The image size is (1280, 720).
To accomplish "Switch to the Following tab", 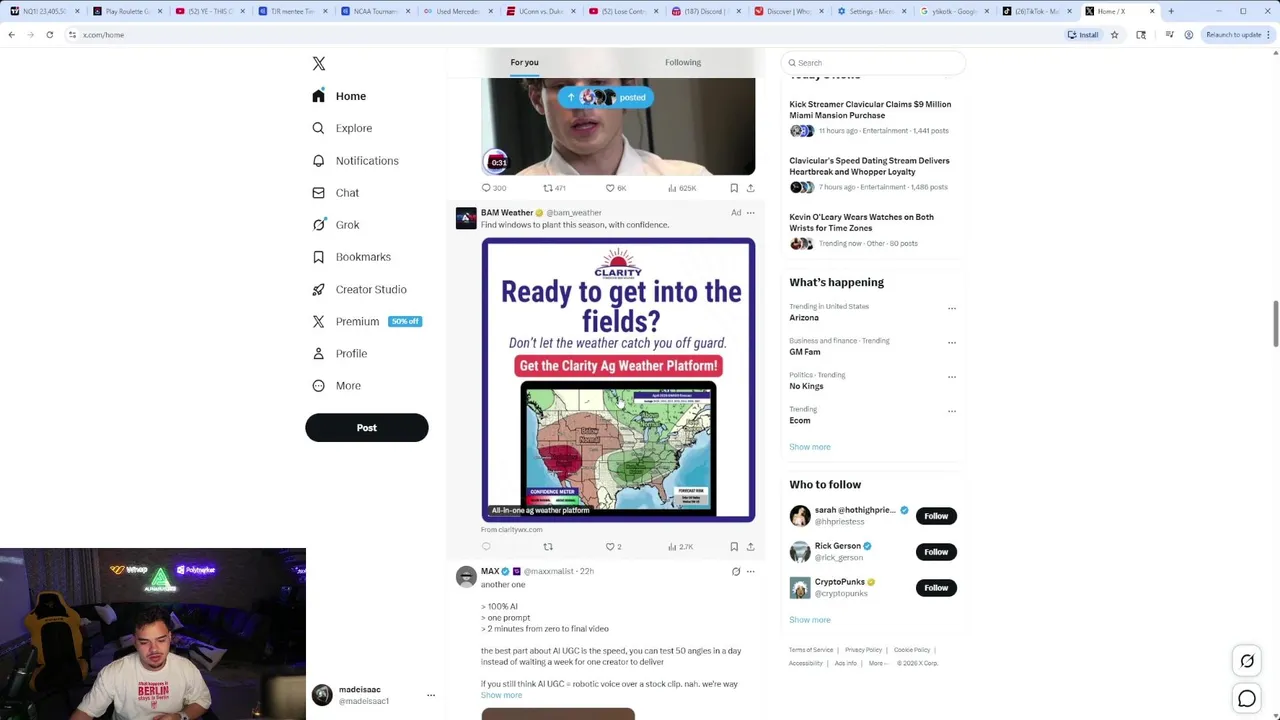I will click(683, 62).
